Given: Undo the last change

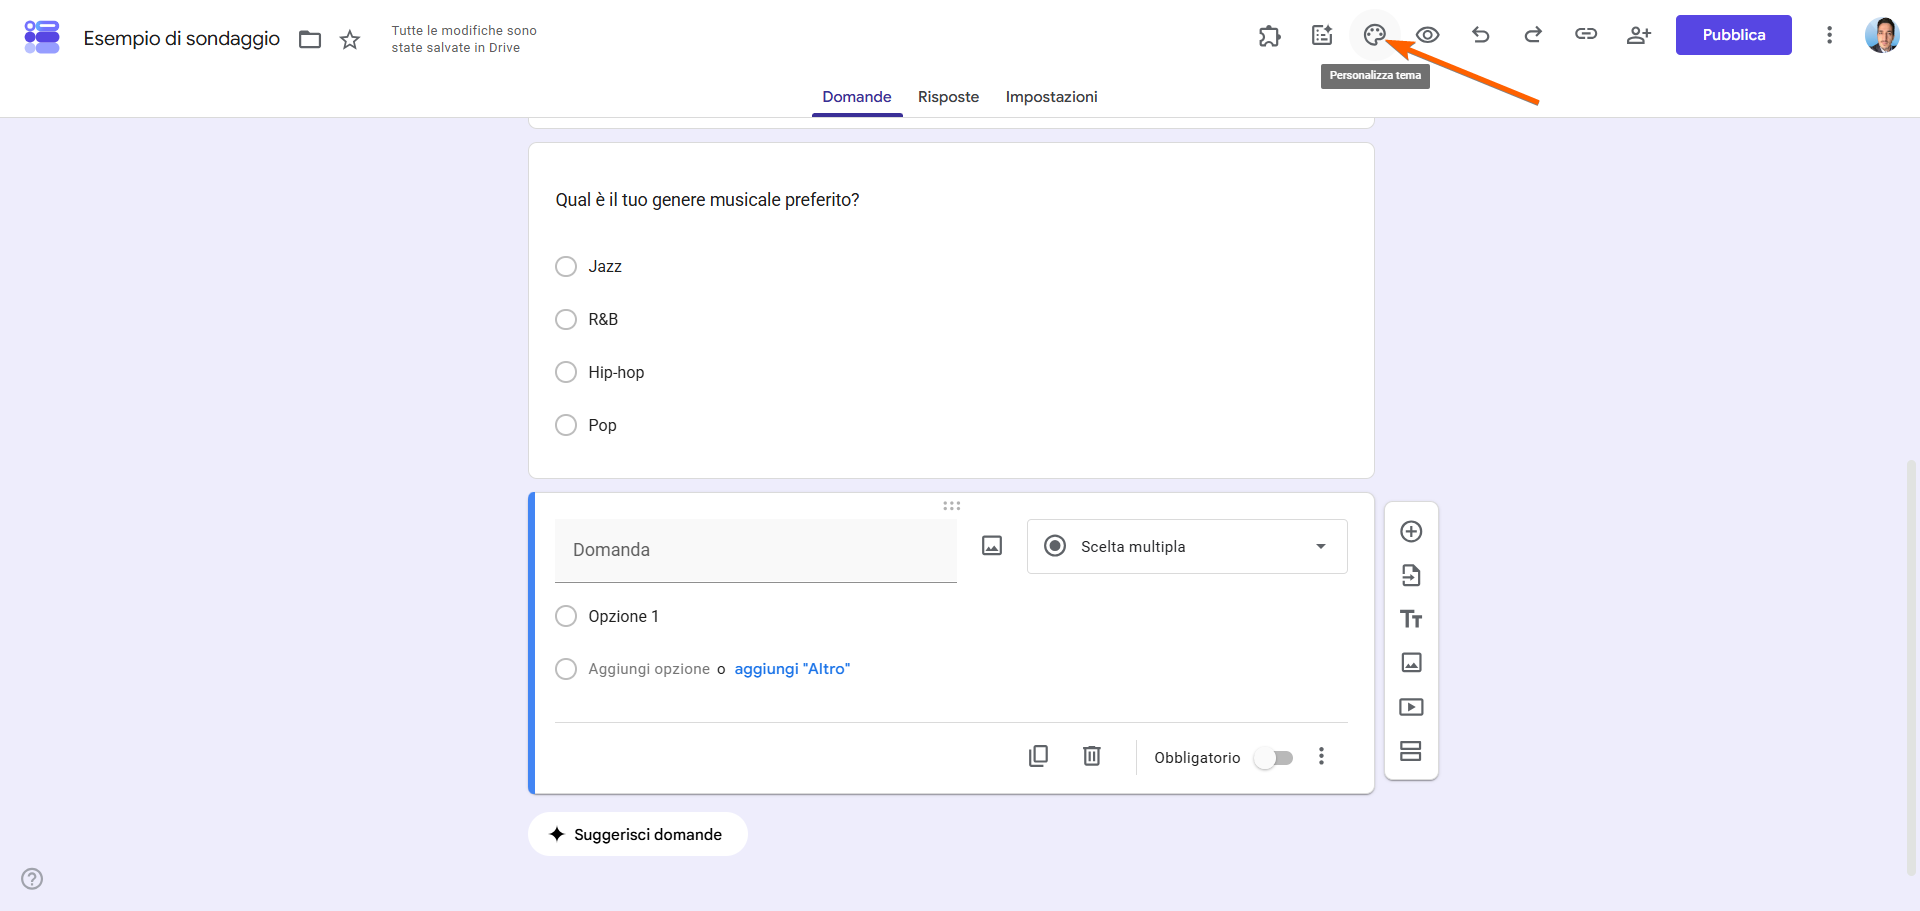Looking at the screenshot, I should pos(1481,35).
